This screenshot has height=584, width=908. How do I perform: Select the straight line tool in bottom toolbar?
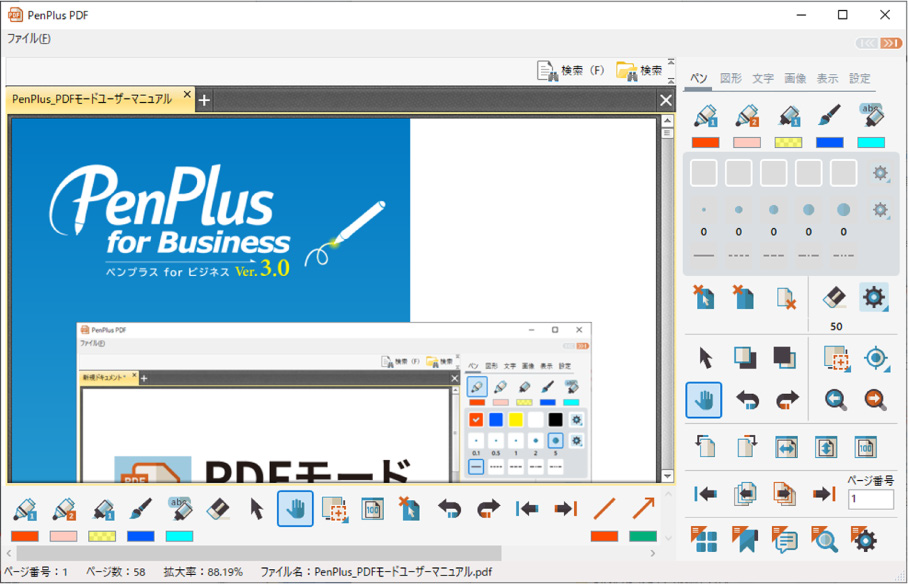pos(605,509)
